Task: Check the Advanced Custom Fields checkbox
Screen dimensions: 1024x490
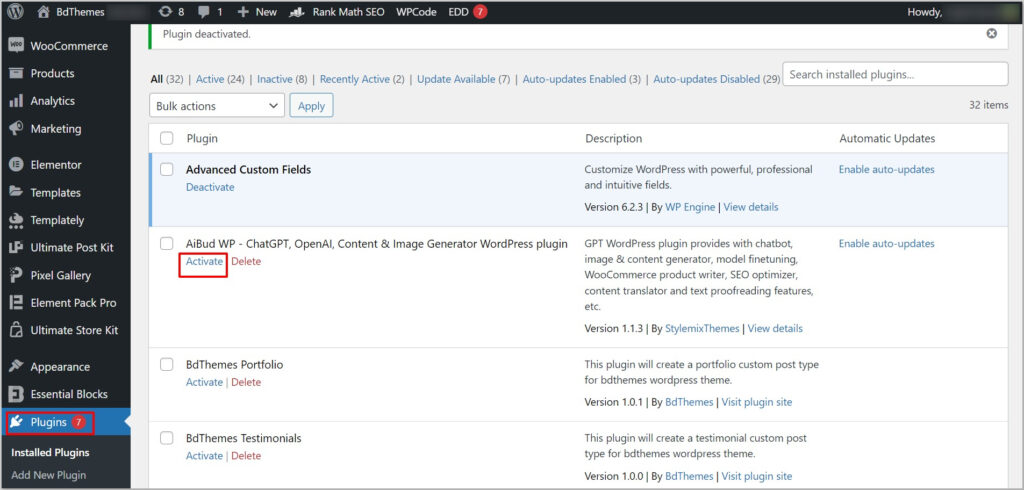Action: click(167, 169)
